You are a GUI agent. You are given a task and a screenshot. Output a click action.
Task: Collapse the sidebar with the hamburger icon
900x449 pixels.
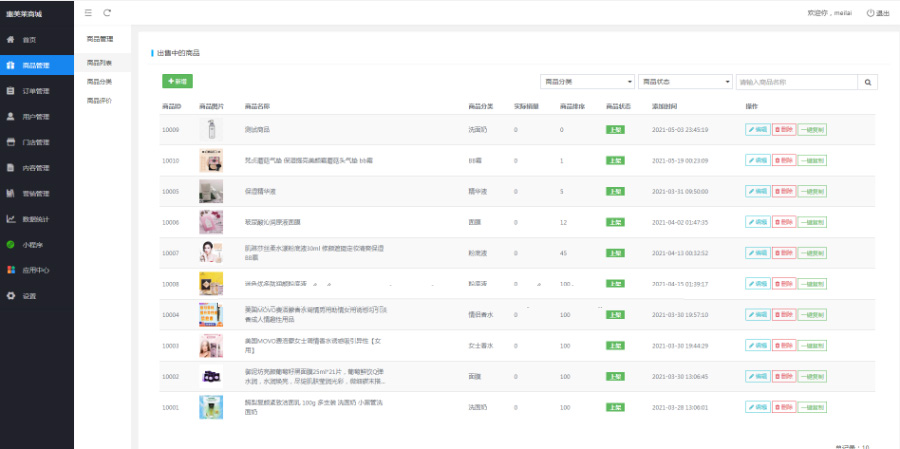coord(88,13)
